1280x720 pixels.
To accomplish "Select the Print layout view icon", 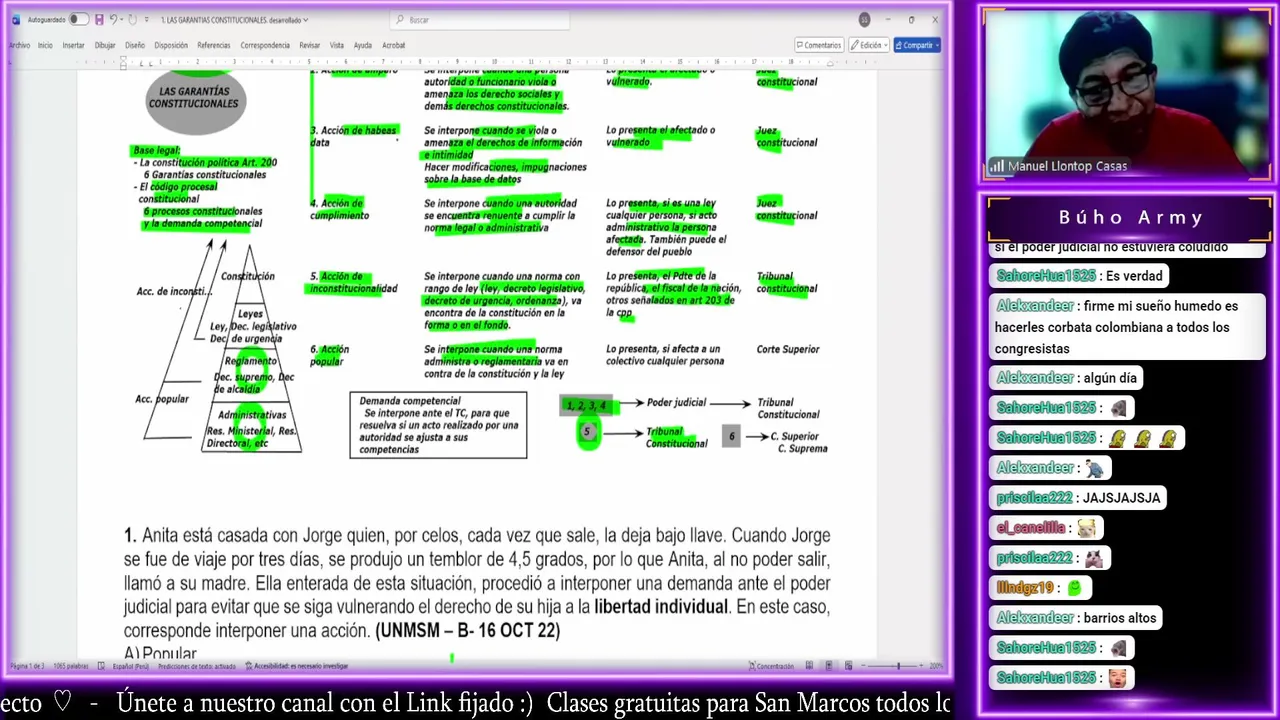I will (x=829, y=666).
